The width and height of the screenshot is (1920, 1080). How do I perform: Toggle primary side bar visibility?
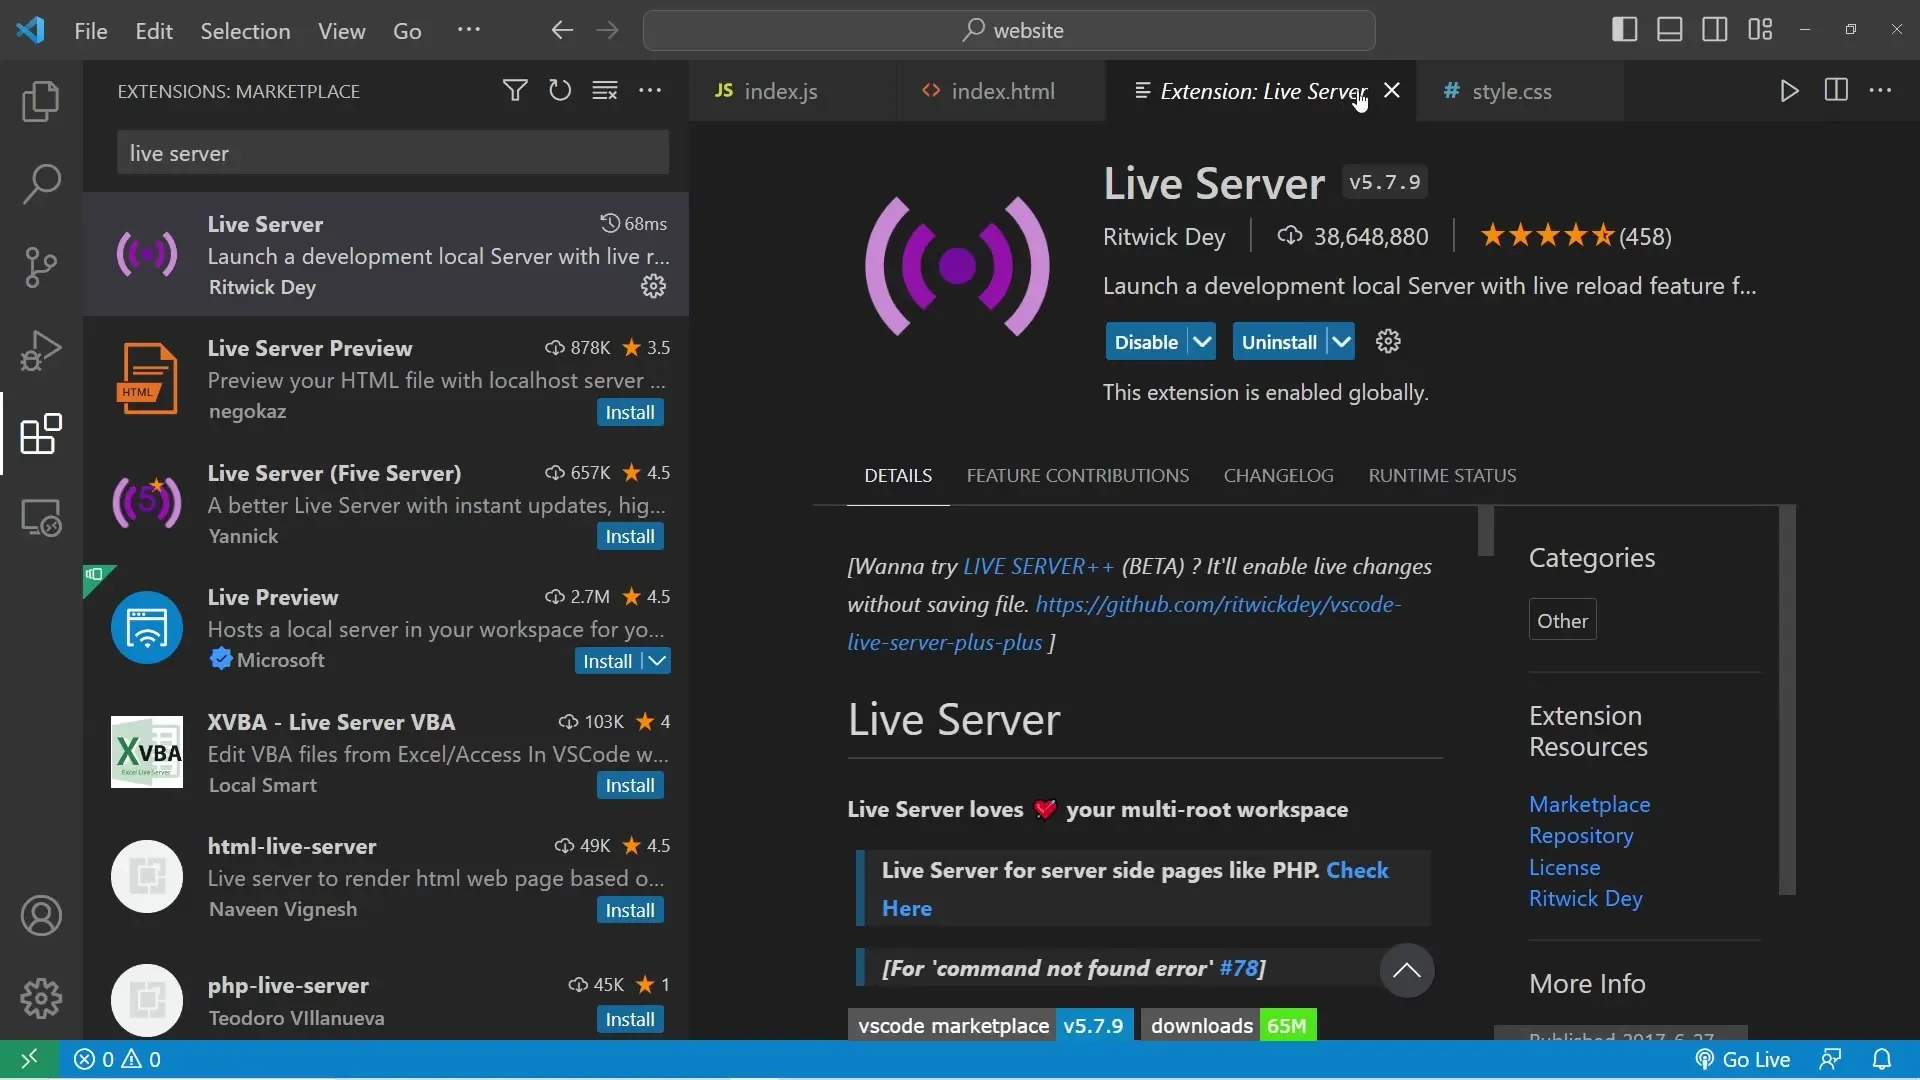[x=1625, y=30]
